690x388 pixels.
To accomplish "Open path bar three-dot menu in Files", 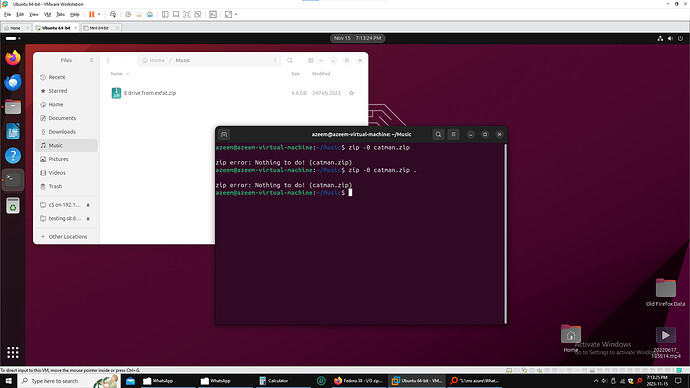I will pos(275,60).
